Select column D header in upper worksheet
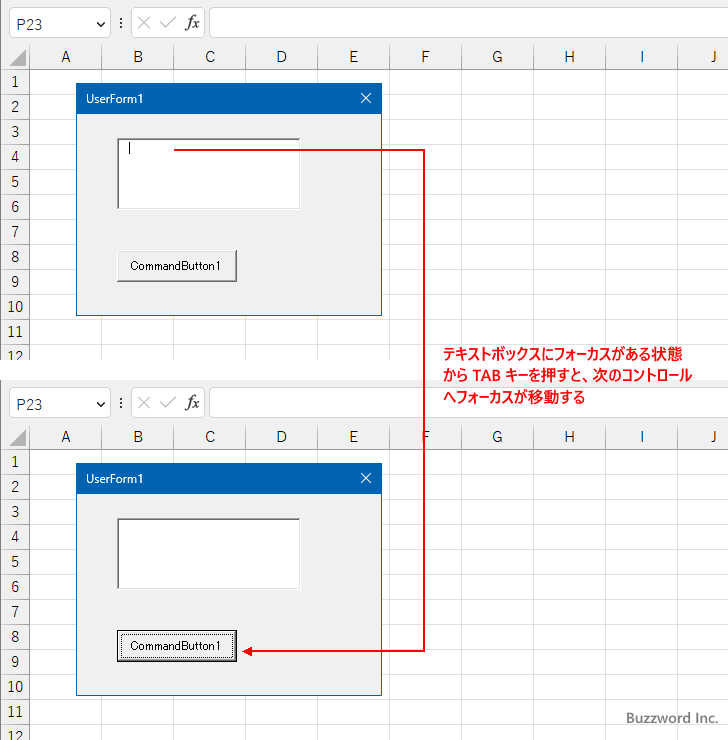 pyautogui.click(x=282, y=57)
